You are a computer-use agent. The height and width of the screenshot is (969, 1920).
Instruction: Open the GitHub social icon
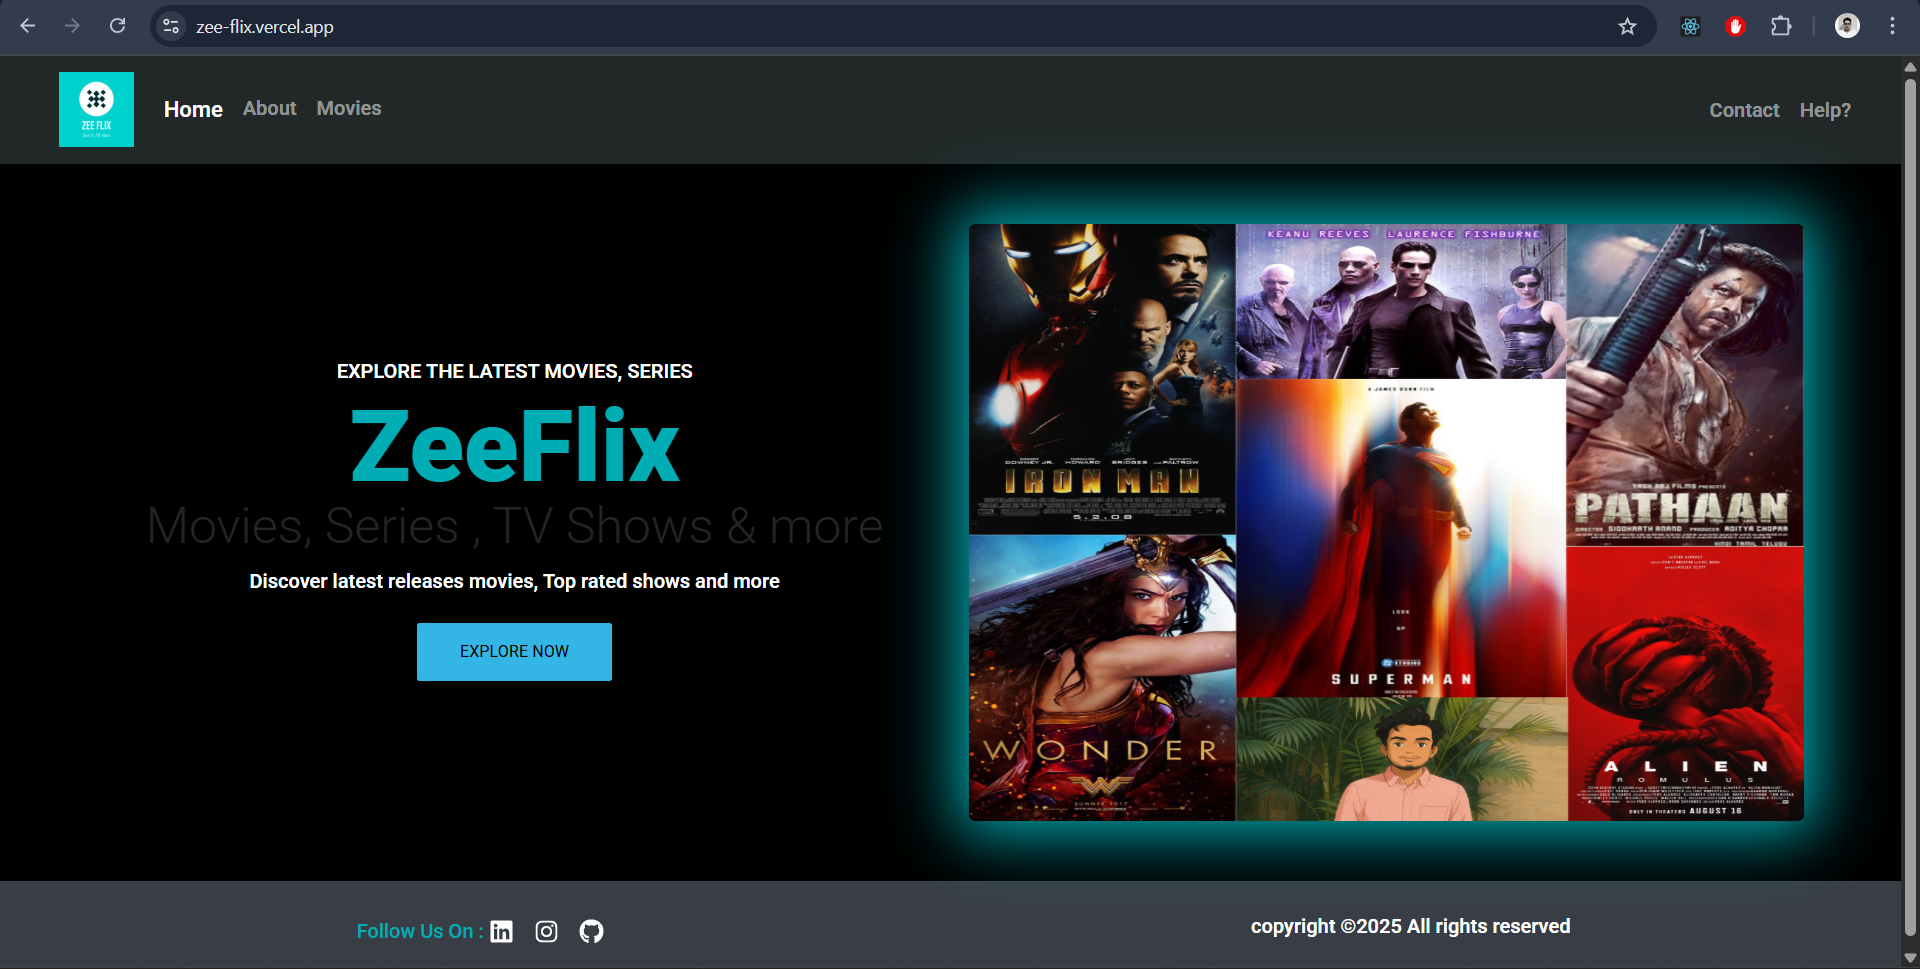click(x=591, y=931)
